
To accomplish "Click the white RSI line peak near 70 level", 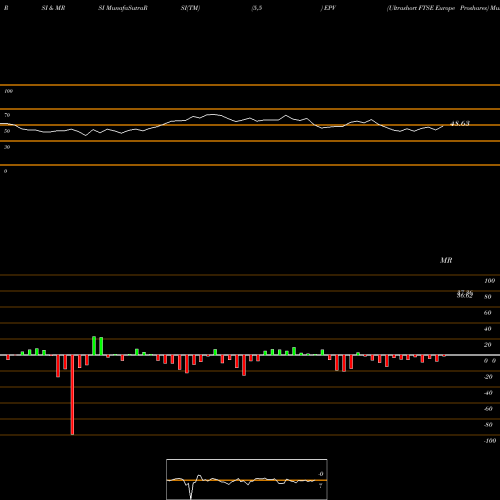I will tap(212, 115).
